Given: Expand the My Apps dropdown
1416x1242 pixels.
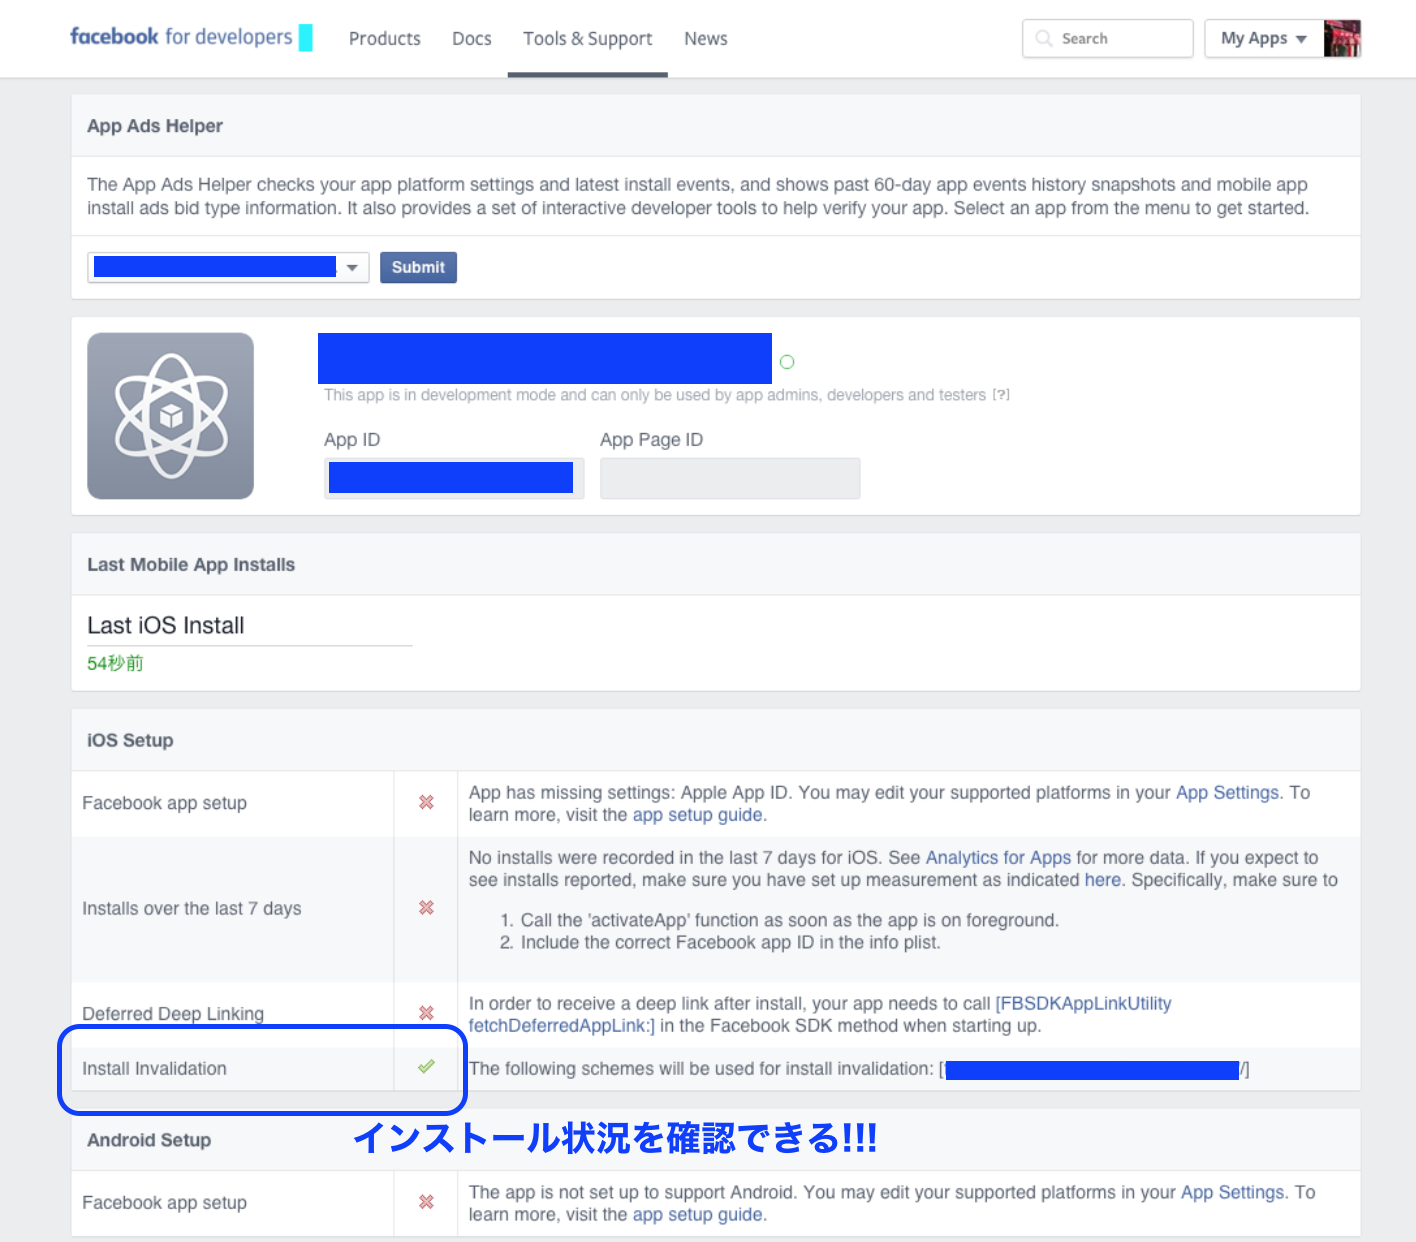Looking at the screenshot, I should point(1264,38).
